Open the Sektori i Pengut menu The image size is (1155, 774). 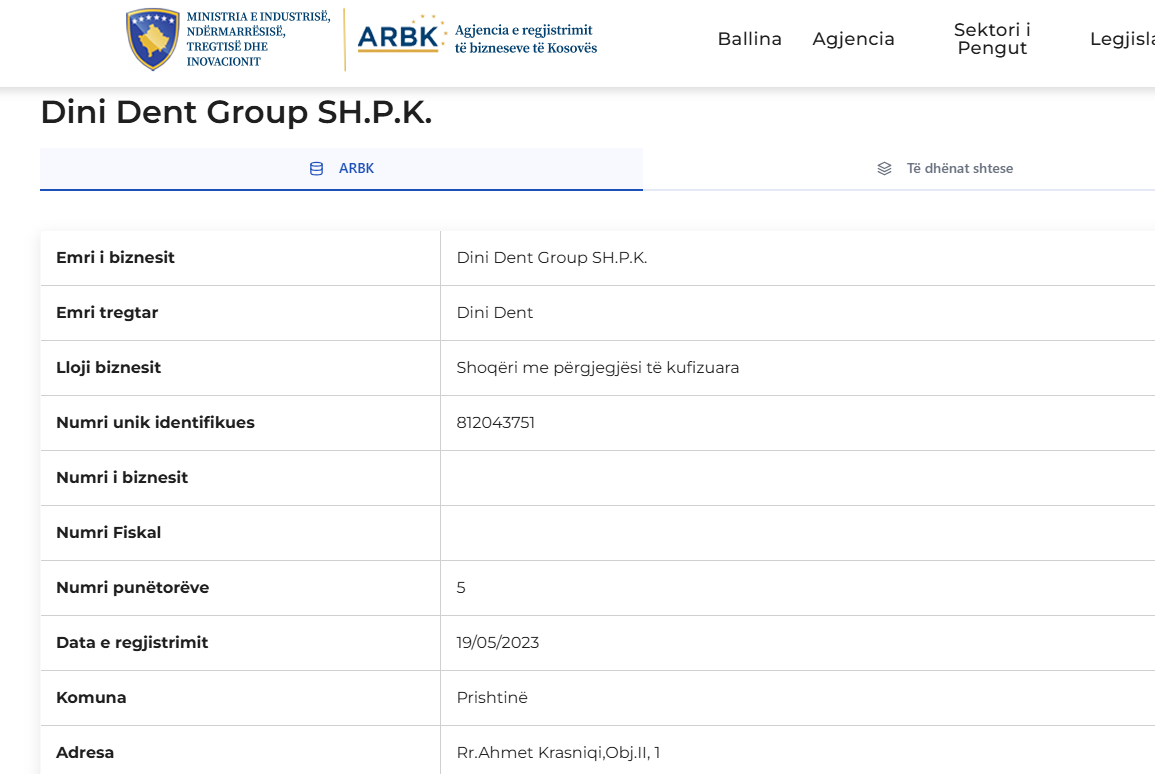[x=991, y=39]
